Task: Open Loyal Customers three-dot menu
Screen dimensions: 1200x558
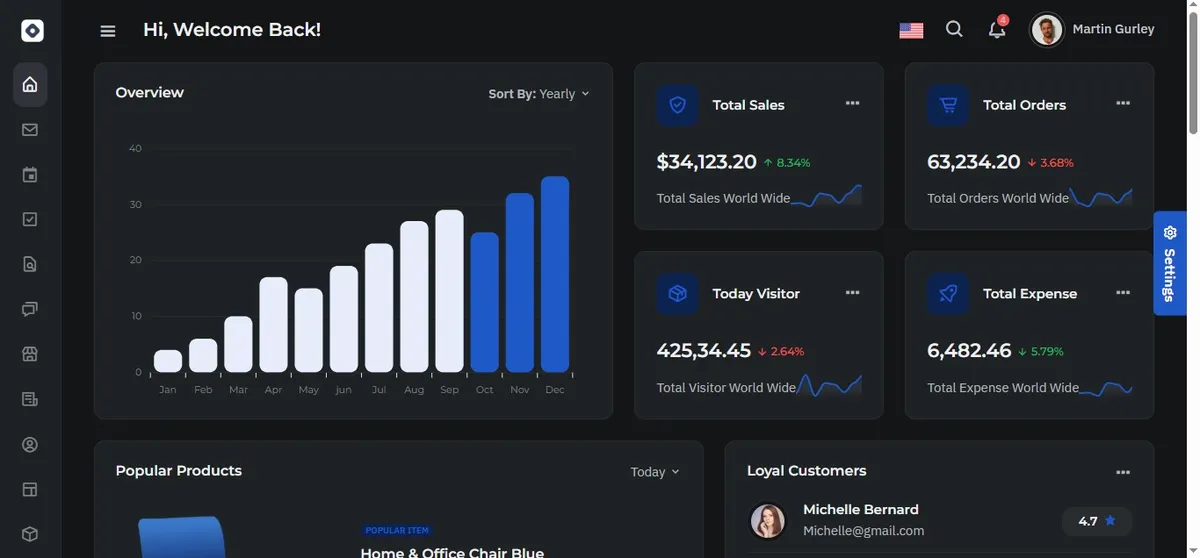Action: point(1123,472)
